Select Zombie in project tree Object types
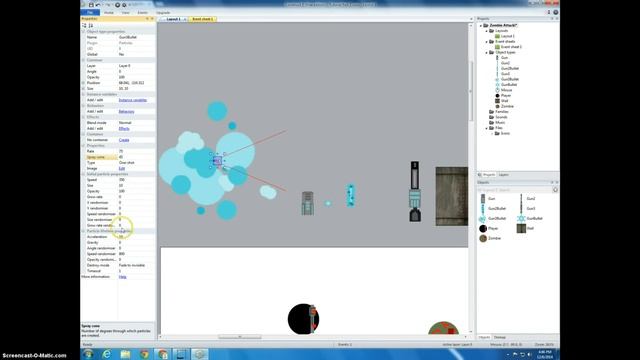Viewport: 640px width, 360px height. click(x=504, y=106)
